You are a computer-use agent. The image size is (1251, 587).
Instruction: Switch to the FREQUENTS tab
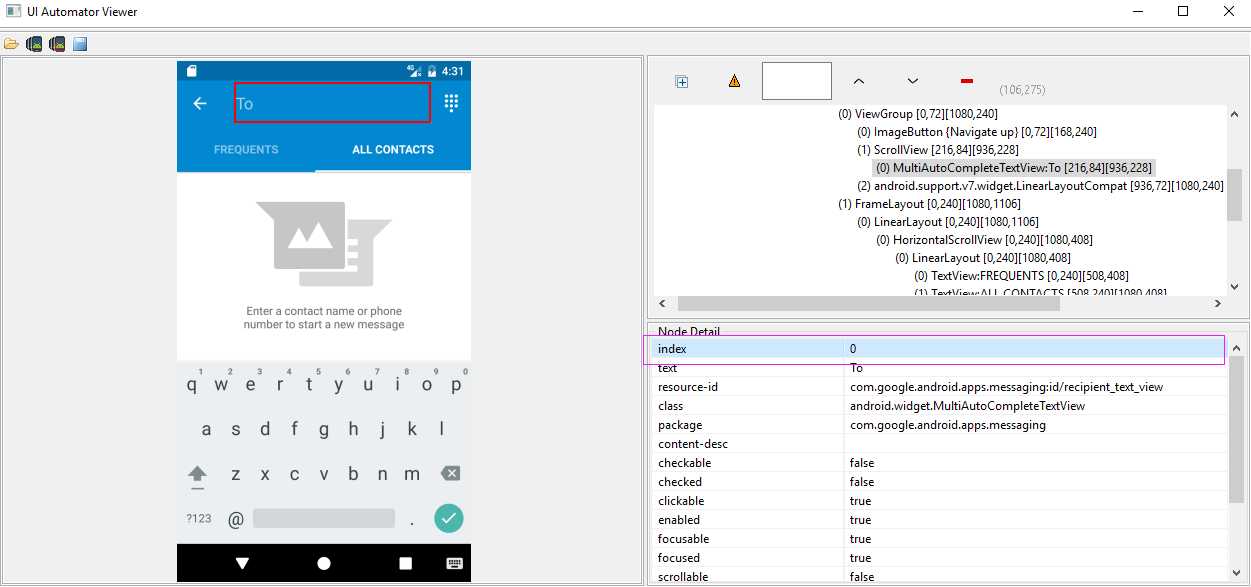click(246, 150)
